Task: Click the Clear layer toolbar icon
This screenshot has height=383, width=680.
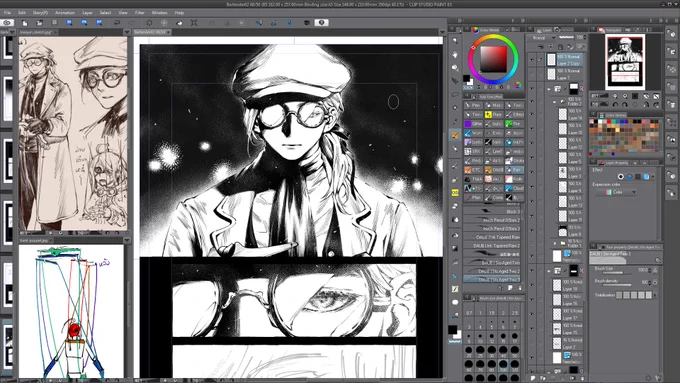Action: point(149,23)
